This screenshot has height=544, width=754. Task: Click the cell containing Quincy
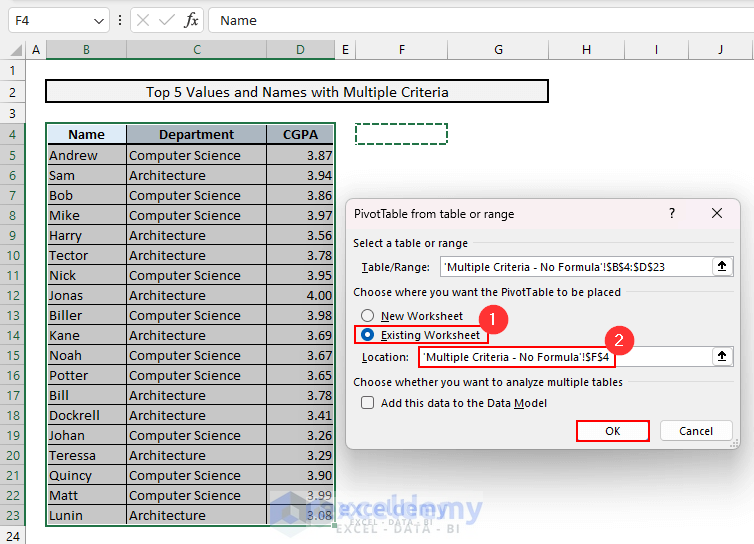(x=87, y=475)
